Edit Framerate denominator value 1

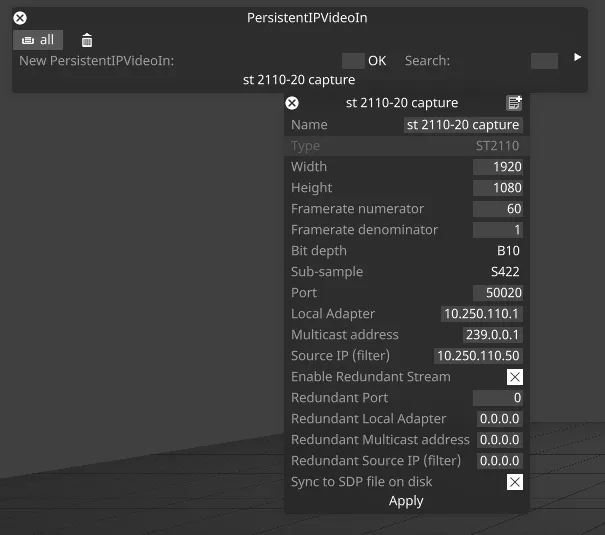coord(498,230)
